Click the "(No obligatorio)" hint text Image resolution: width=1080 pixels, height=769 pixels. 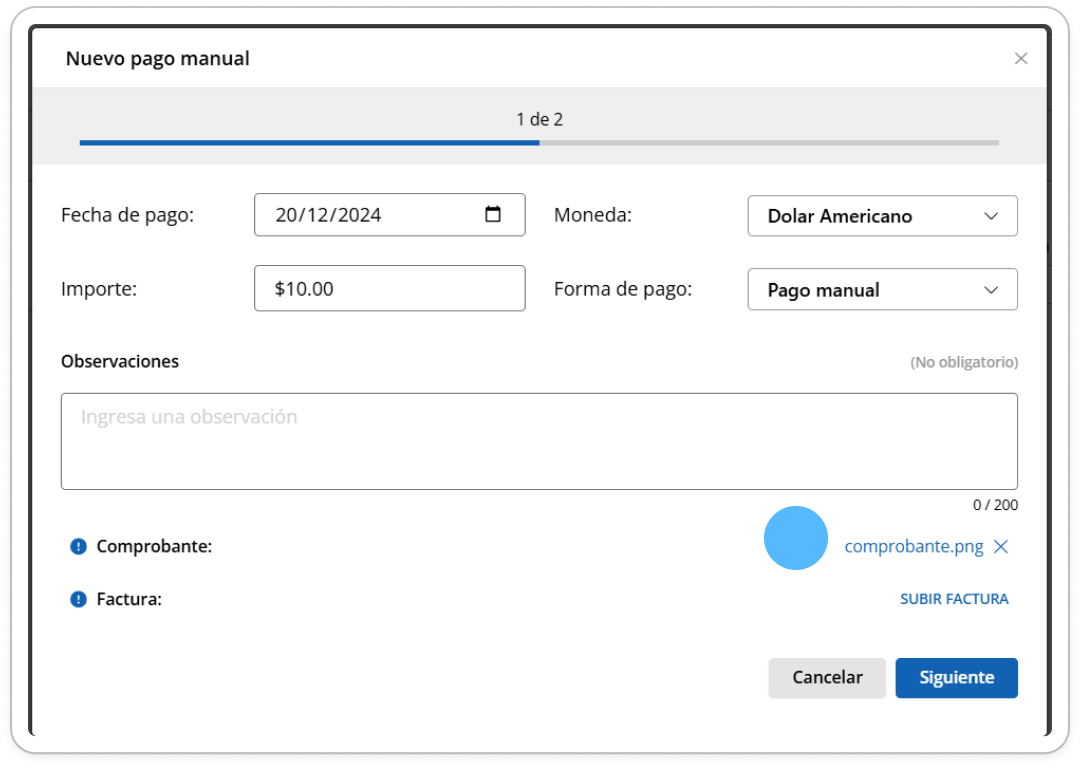click(x=964, y=362)
